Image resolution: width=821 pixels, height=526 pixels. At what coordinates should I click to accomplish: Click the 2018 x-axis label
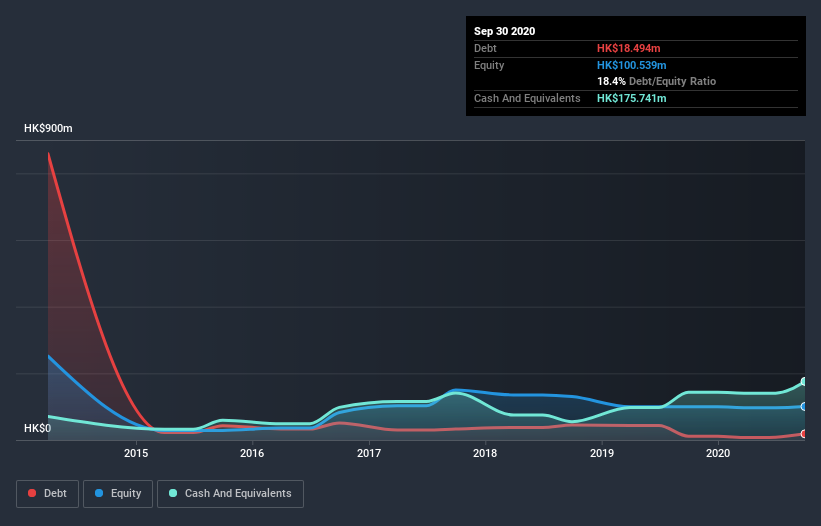point(485,453)
